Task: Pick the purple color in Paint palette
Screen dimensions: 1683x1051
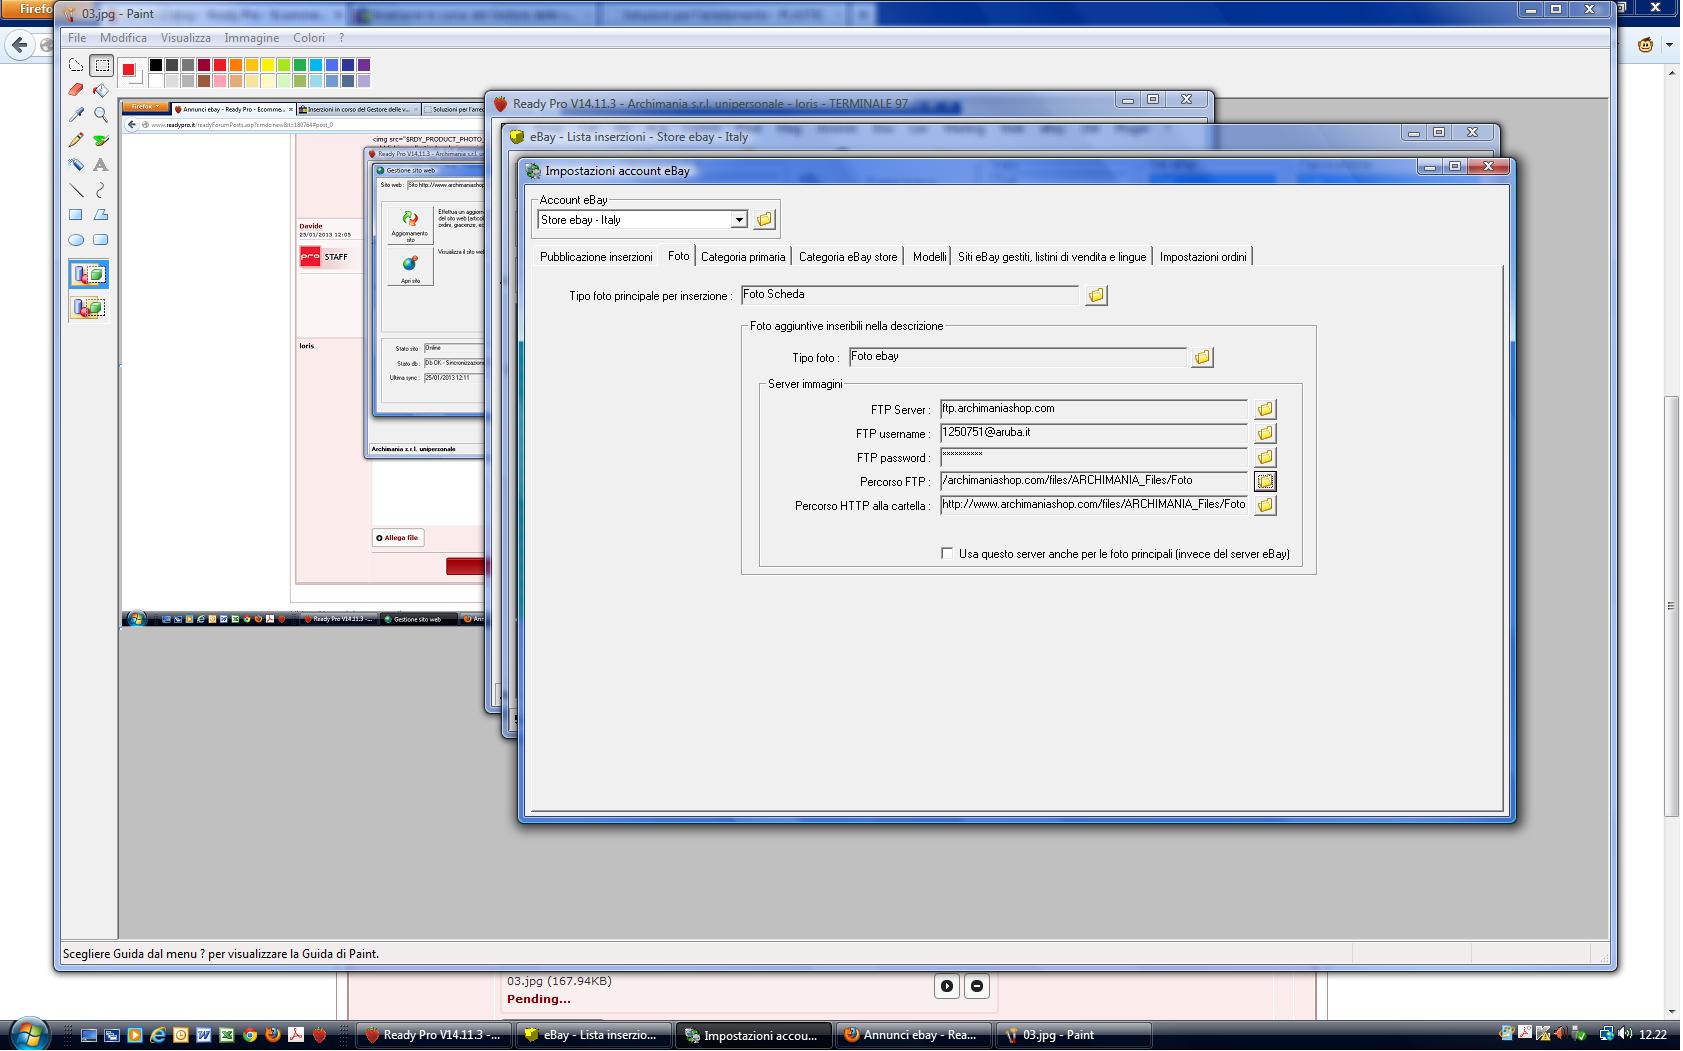Action: coord(364,65)
